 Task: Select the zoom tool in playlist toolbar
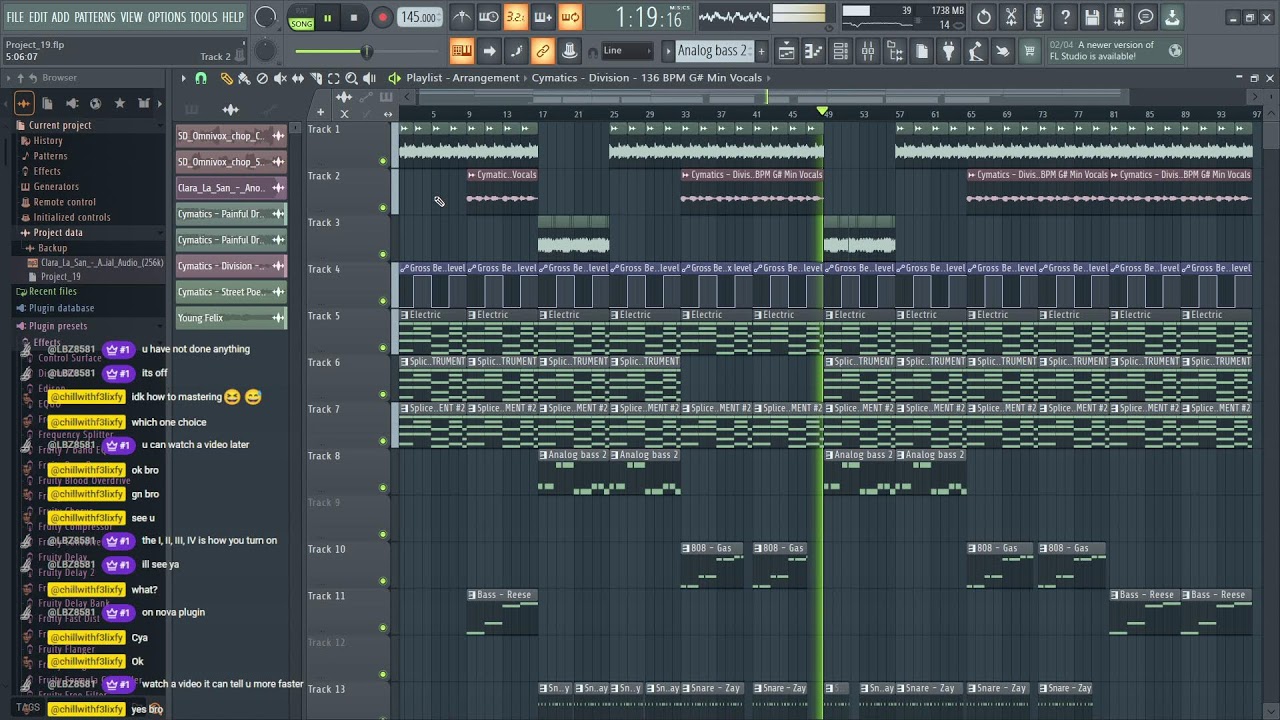point(351,78)
